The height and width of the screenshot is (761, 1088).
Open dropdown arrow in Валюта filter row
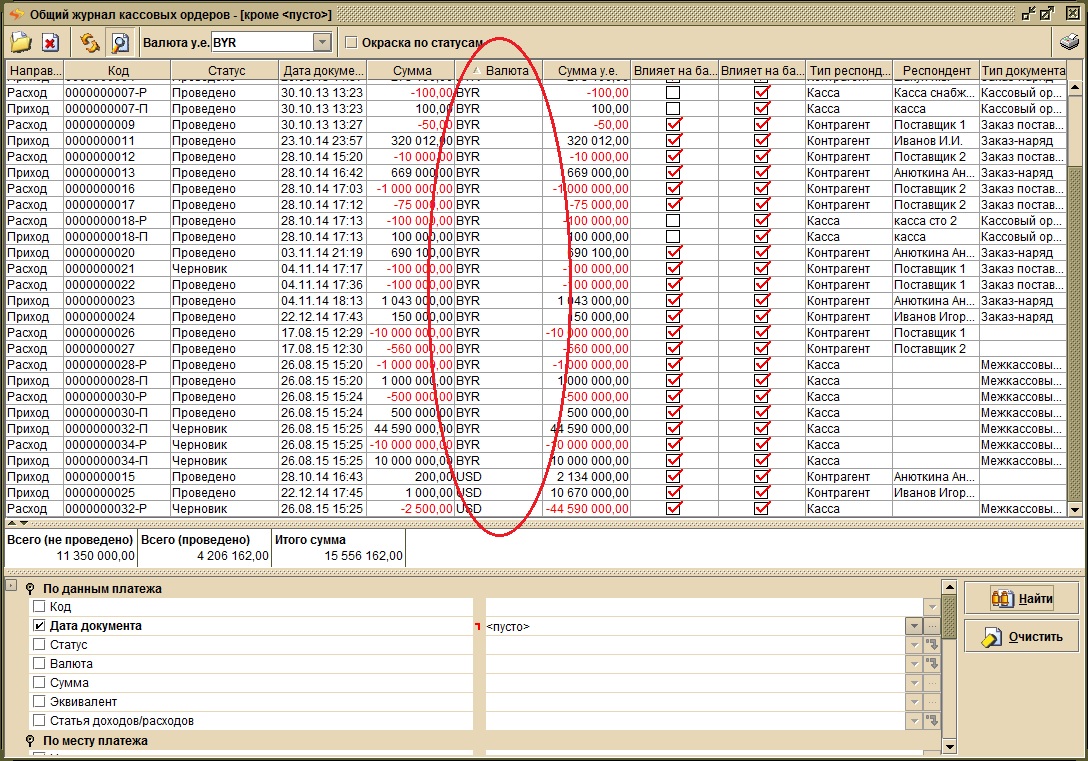point(914,664)
